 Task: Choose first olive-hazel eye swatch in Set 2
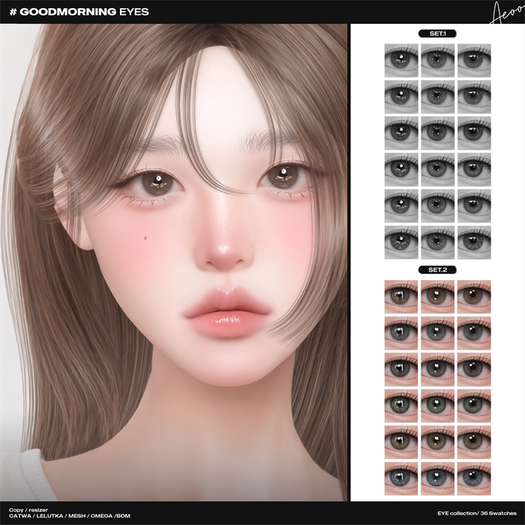(x=401, y=442)
